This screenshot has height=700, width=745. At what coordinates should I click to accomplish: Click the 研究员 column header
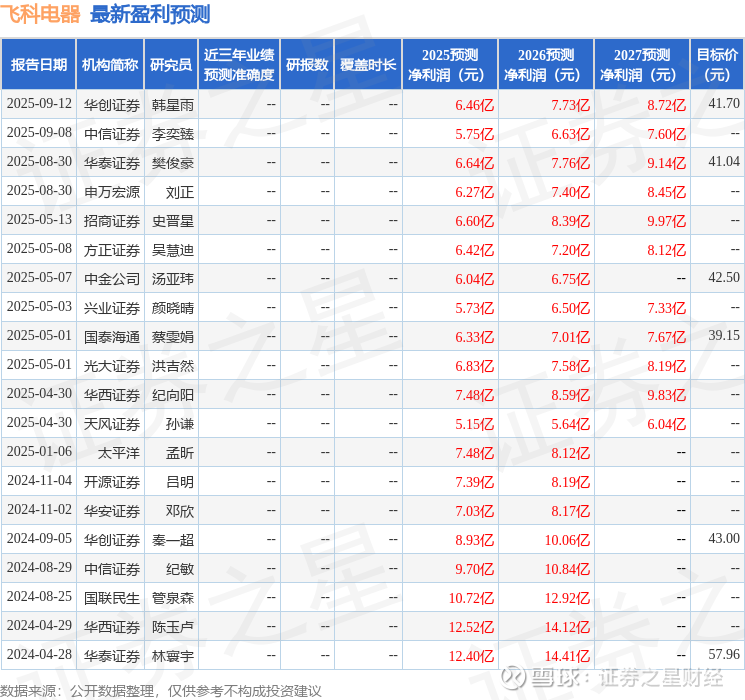[x=171, y=65]
